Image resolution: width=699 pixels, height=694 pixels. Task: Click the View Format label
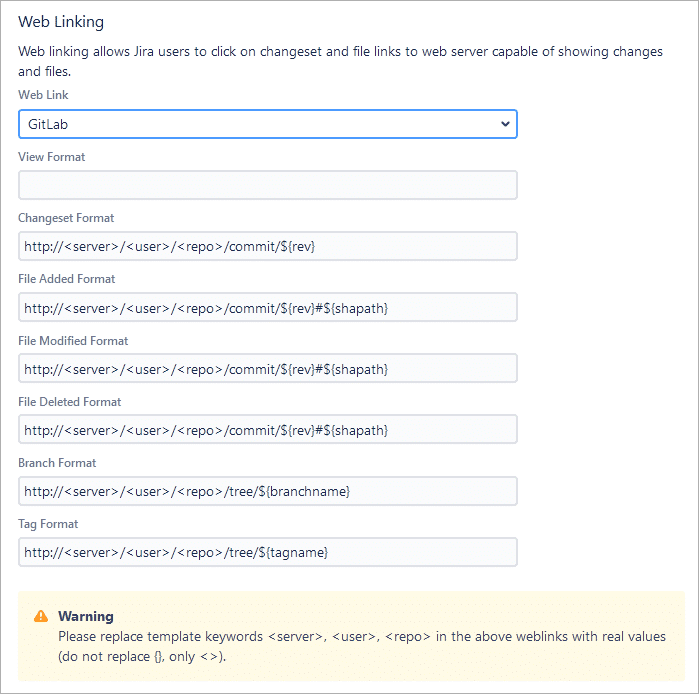point(52,157)
